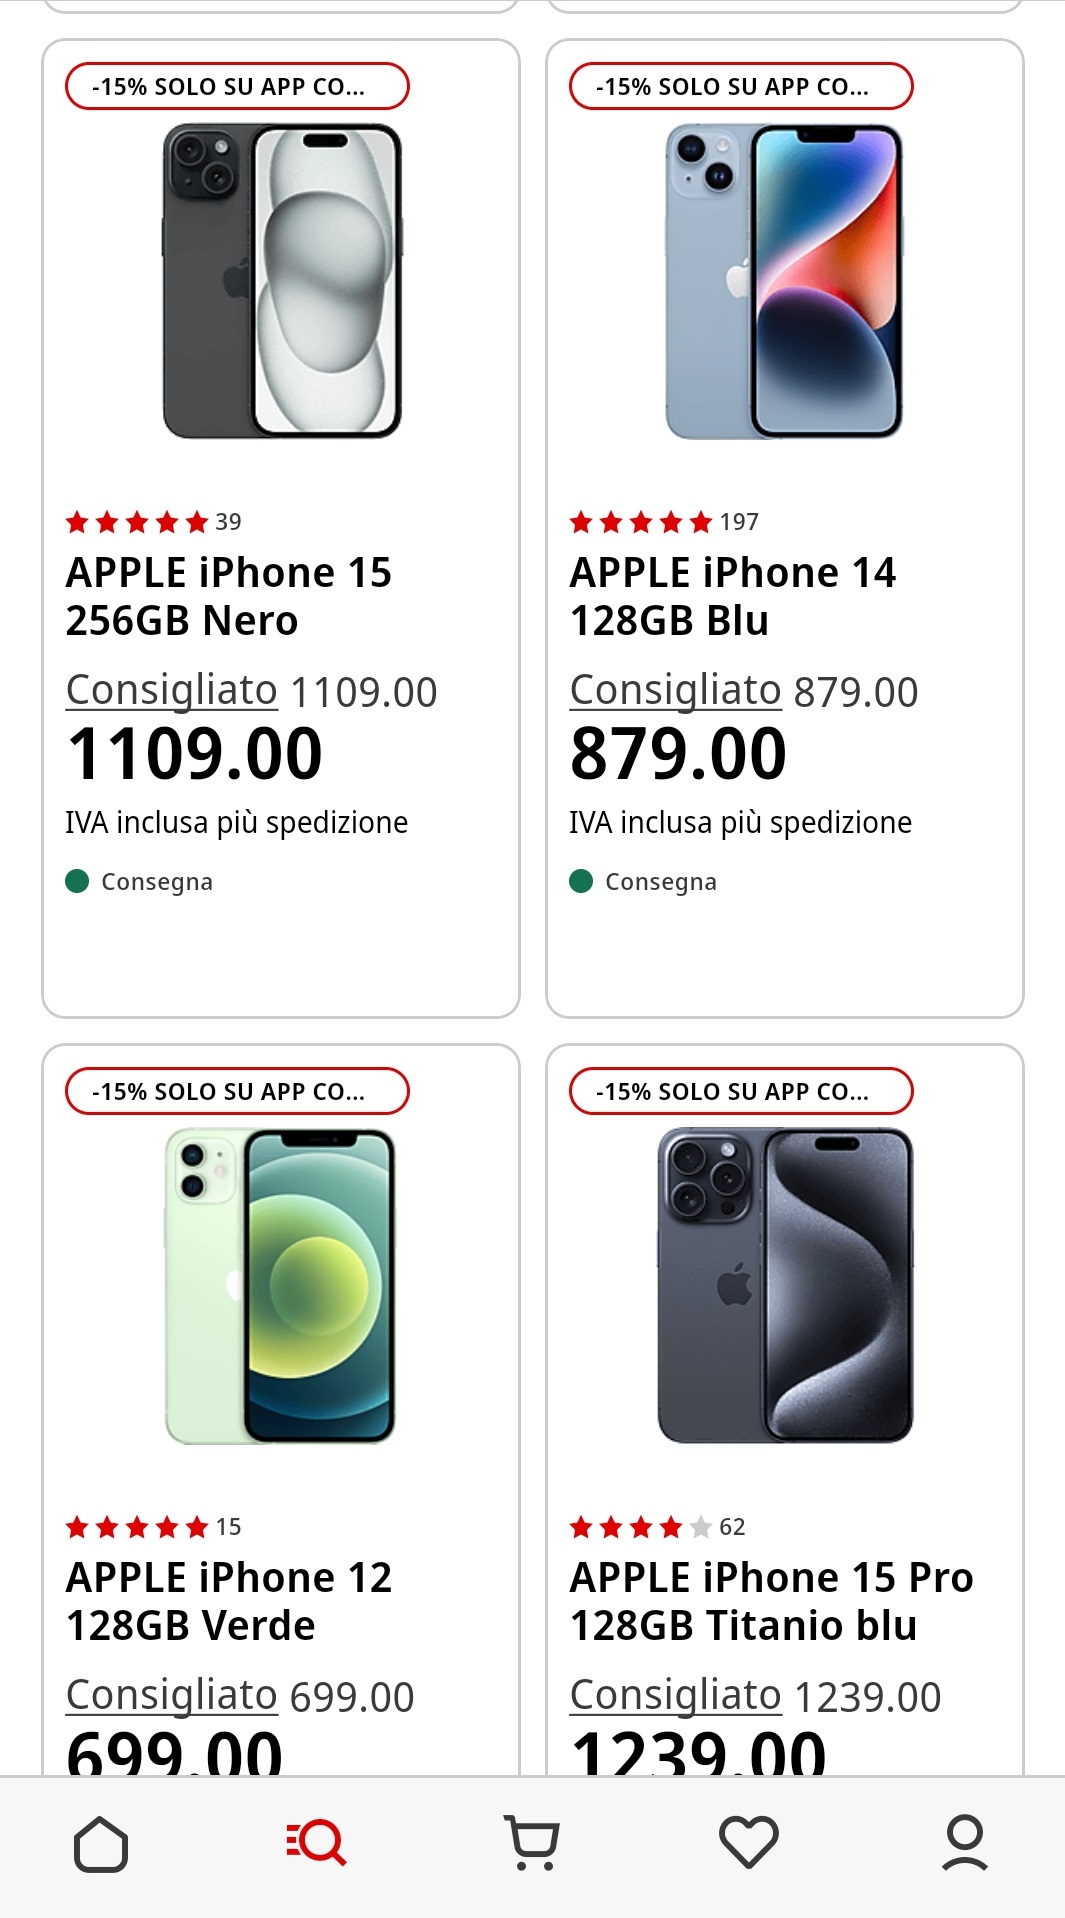Tap the iPhone 15 Pro product image
This screenshot has width=1065, height=1918.
(x=785, y=1286)
